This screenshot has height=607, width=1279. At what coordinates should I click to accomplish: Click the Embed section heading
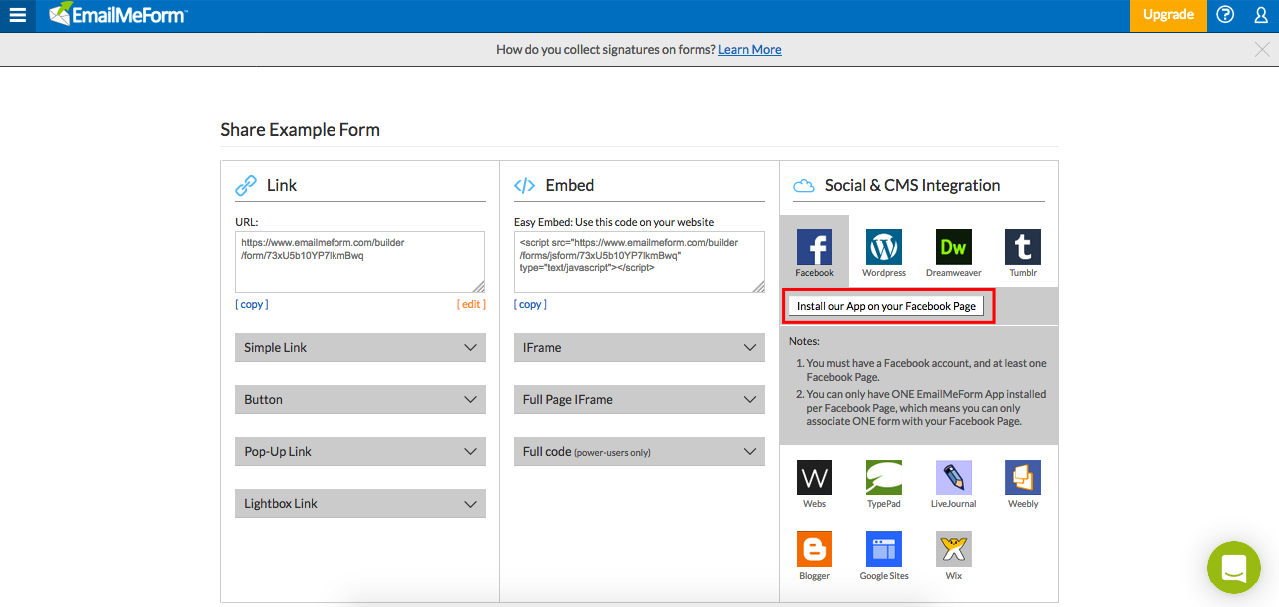pos(570,185)
